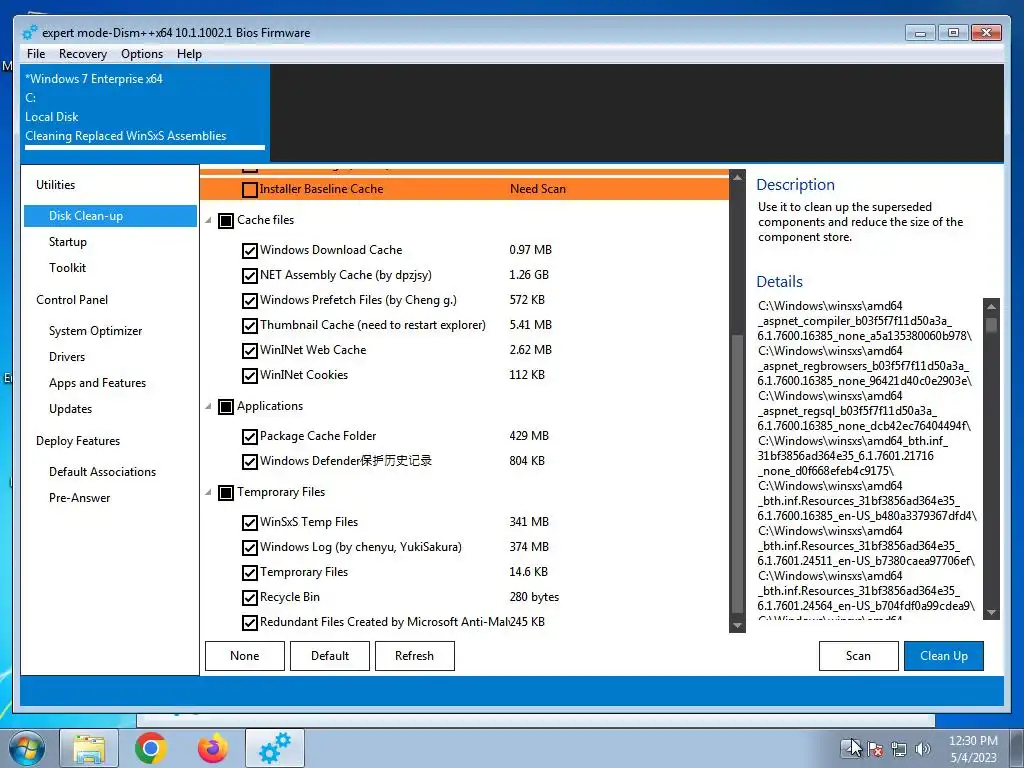
Task: Uncheck Windows Download Cache
Action: point(249,251)
